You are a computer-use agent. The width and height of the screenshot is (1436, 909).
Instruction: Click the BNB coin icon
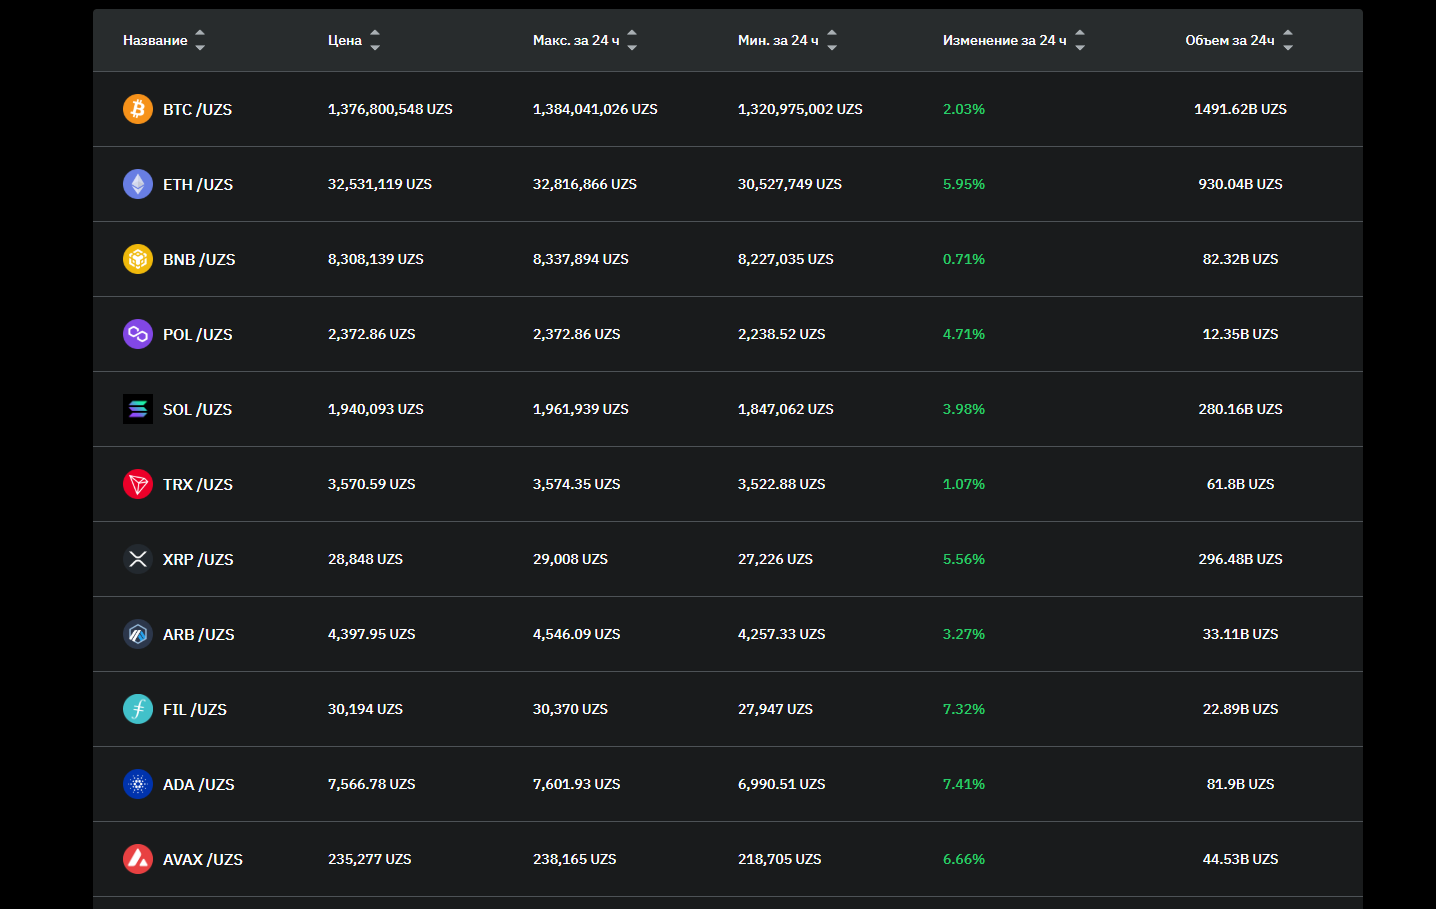pos(138,259)
